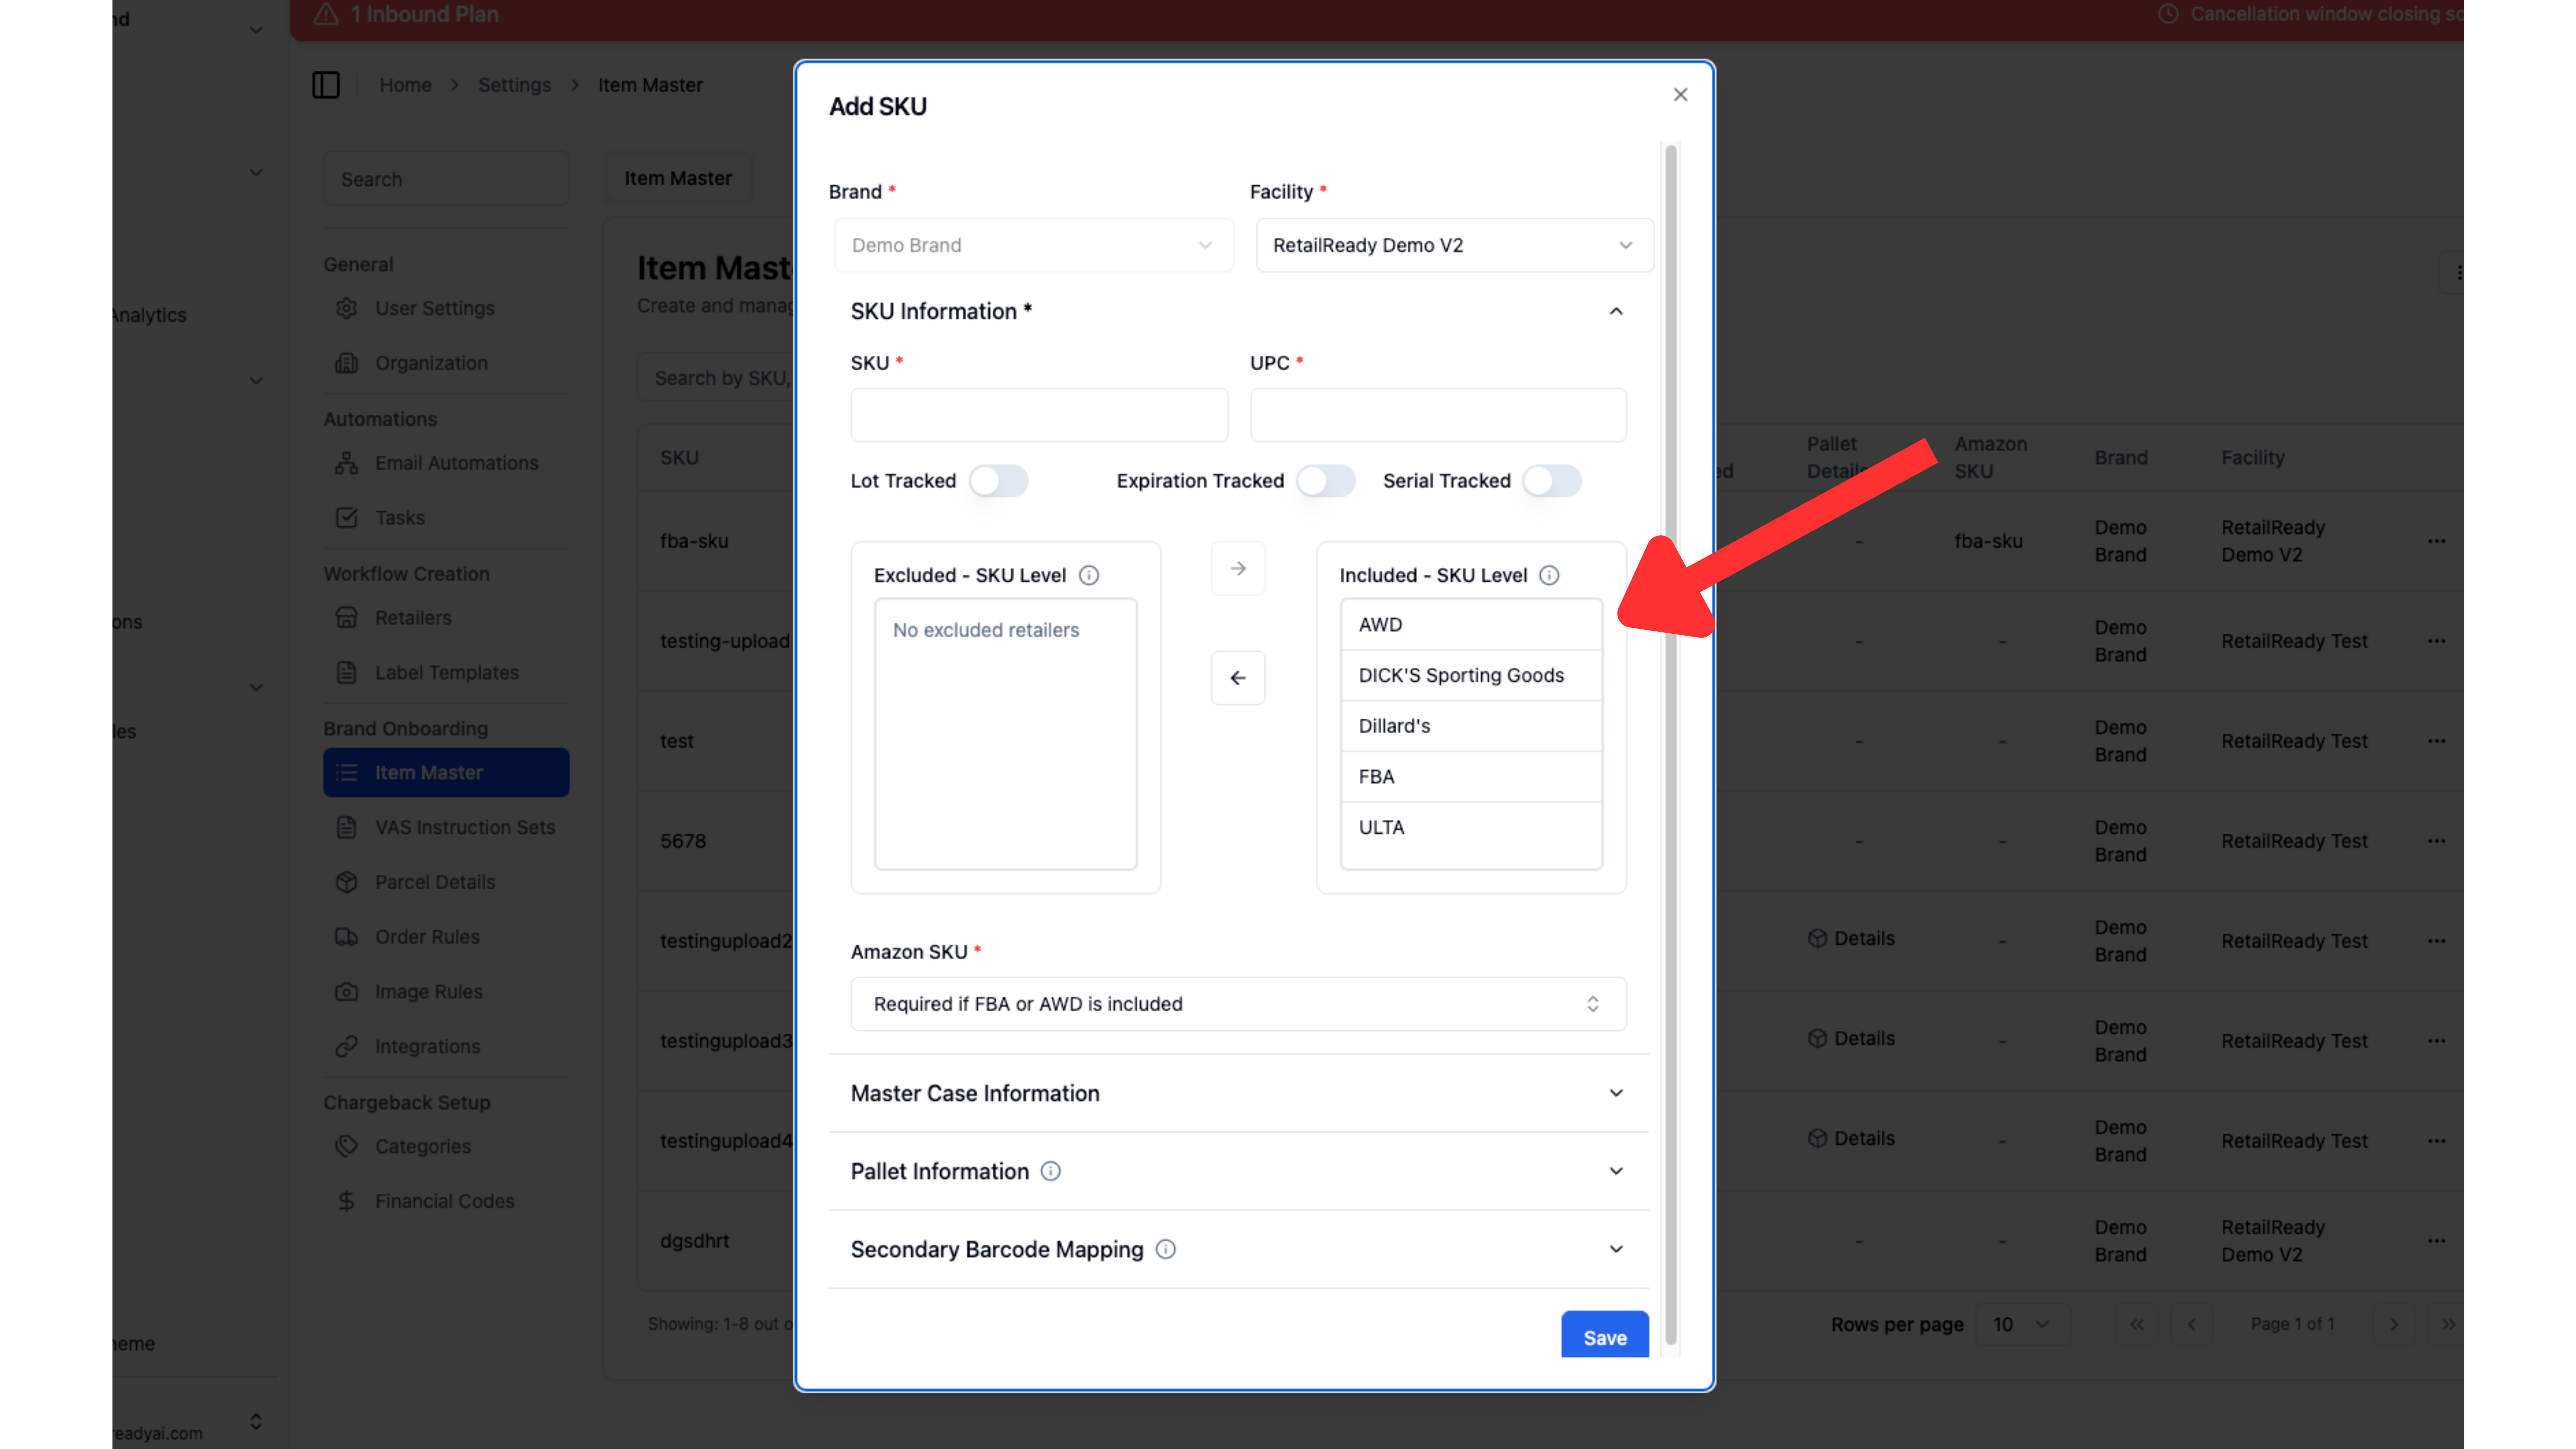Screen dimensions: 2576x1449
Task: Show Secondary Barcode Mapping info icon
Action: [x=1165, y=1249]
